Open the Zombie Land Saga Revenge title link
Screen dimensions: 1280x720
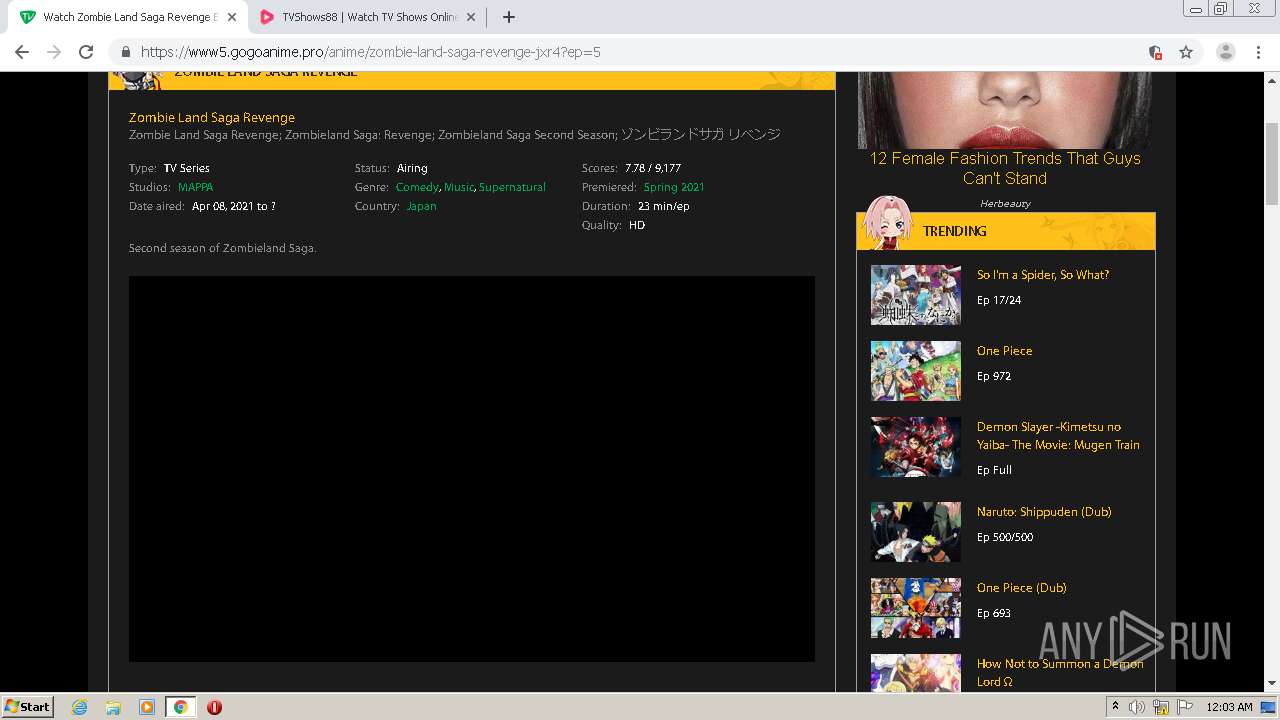[212, 117]
